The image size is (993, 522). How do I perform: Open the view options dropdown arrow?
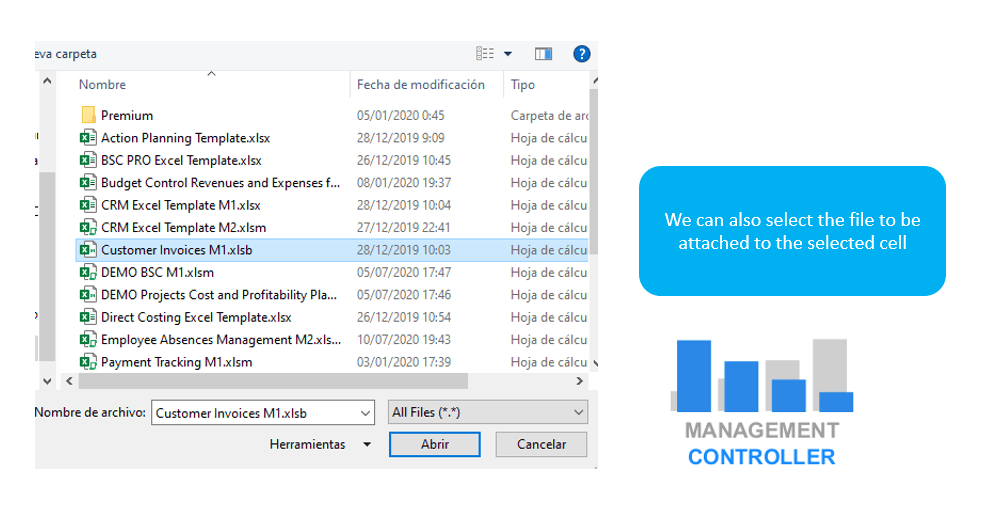pyautogui.click(x=508, y=54)
